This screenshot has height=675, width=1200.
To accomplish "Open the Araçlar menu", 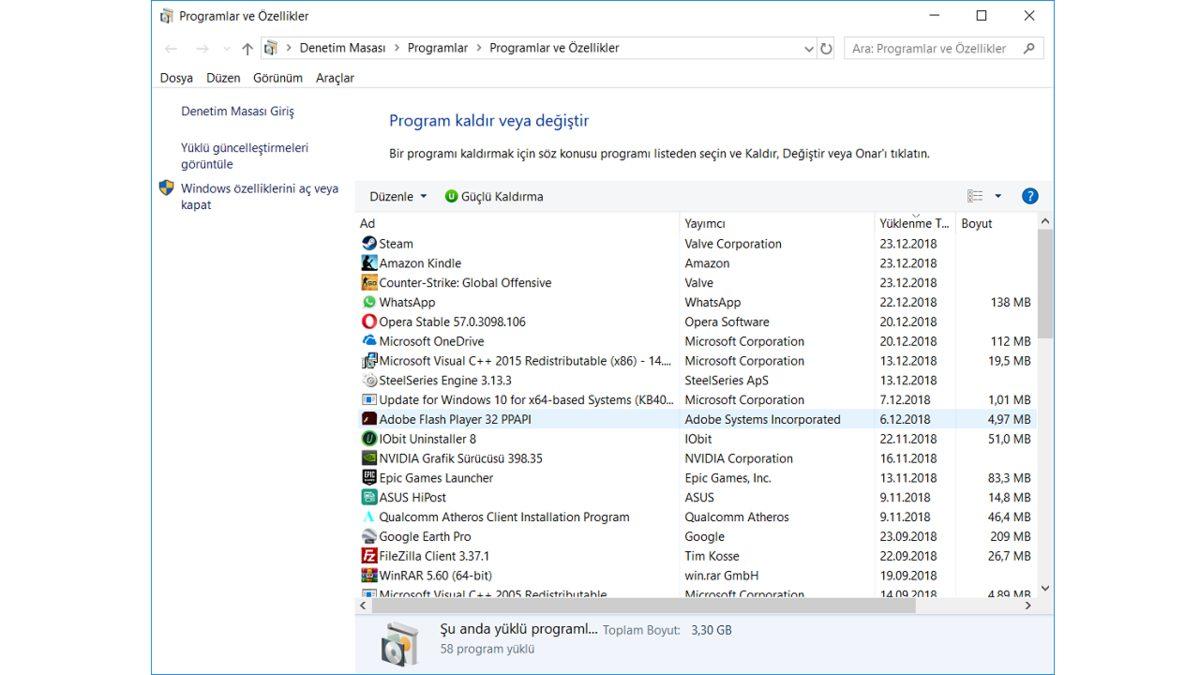I will coord(335,78).
